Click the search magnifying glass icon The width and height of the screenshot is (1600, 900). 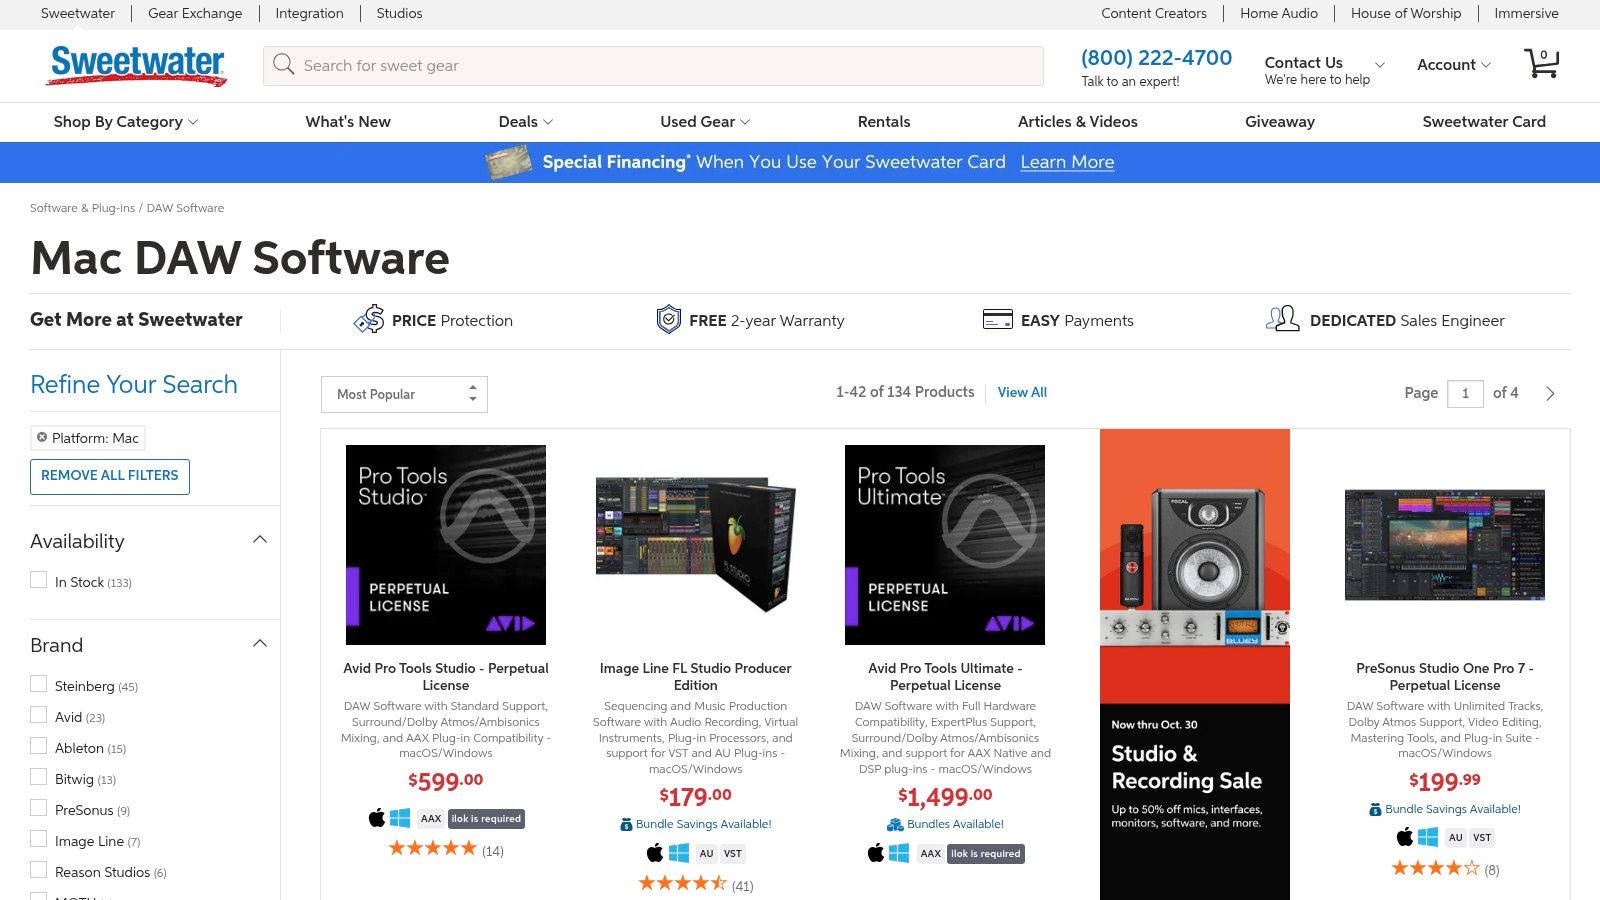283,65
